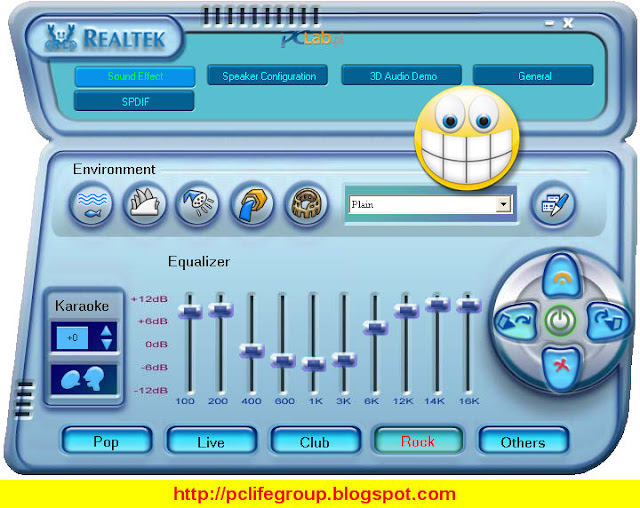Click the top blue button on the equalizer dial
640x508 pixels.
tap(561, 275)
